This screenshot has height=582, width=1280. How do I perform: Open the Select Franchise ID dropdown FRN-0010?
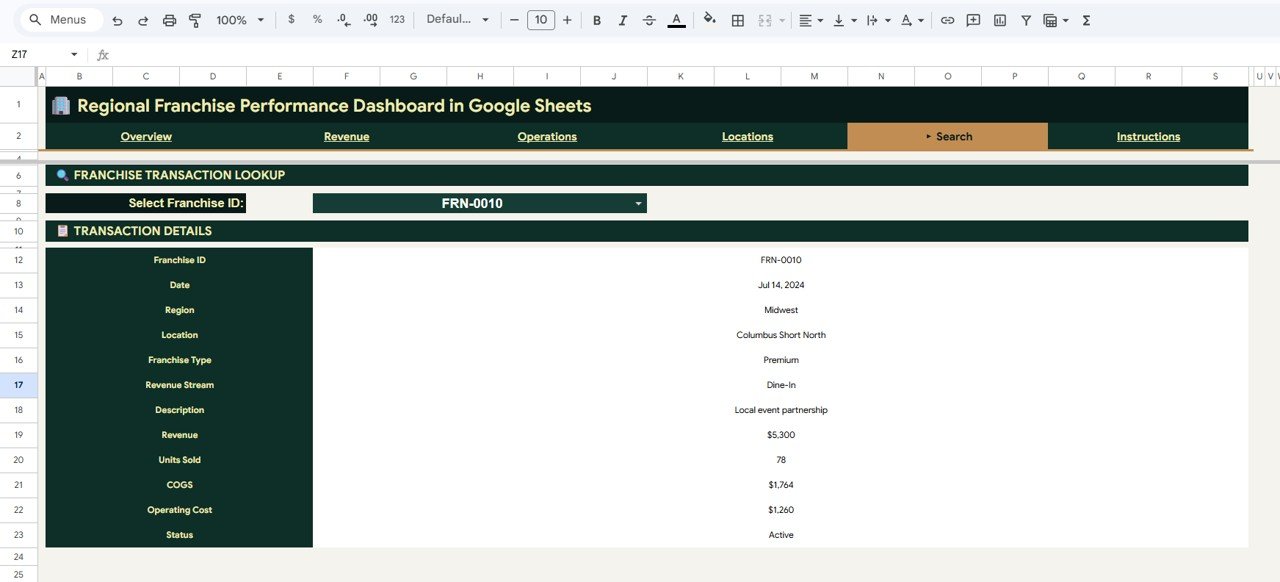click(480, 203)
